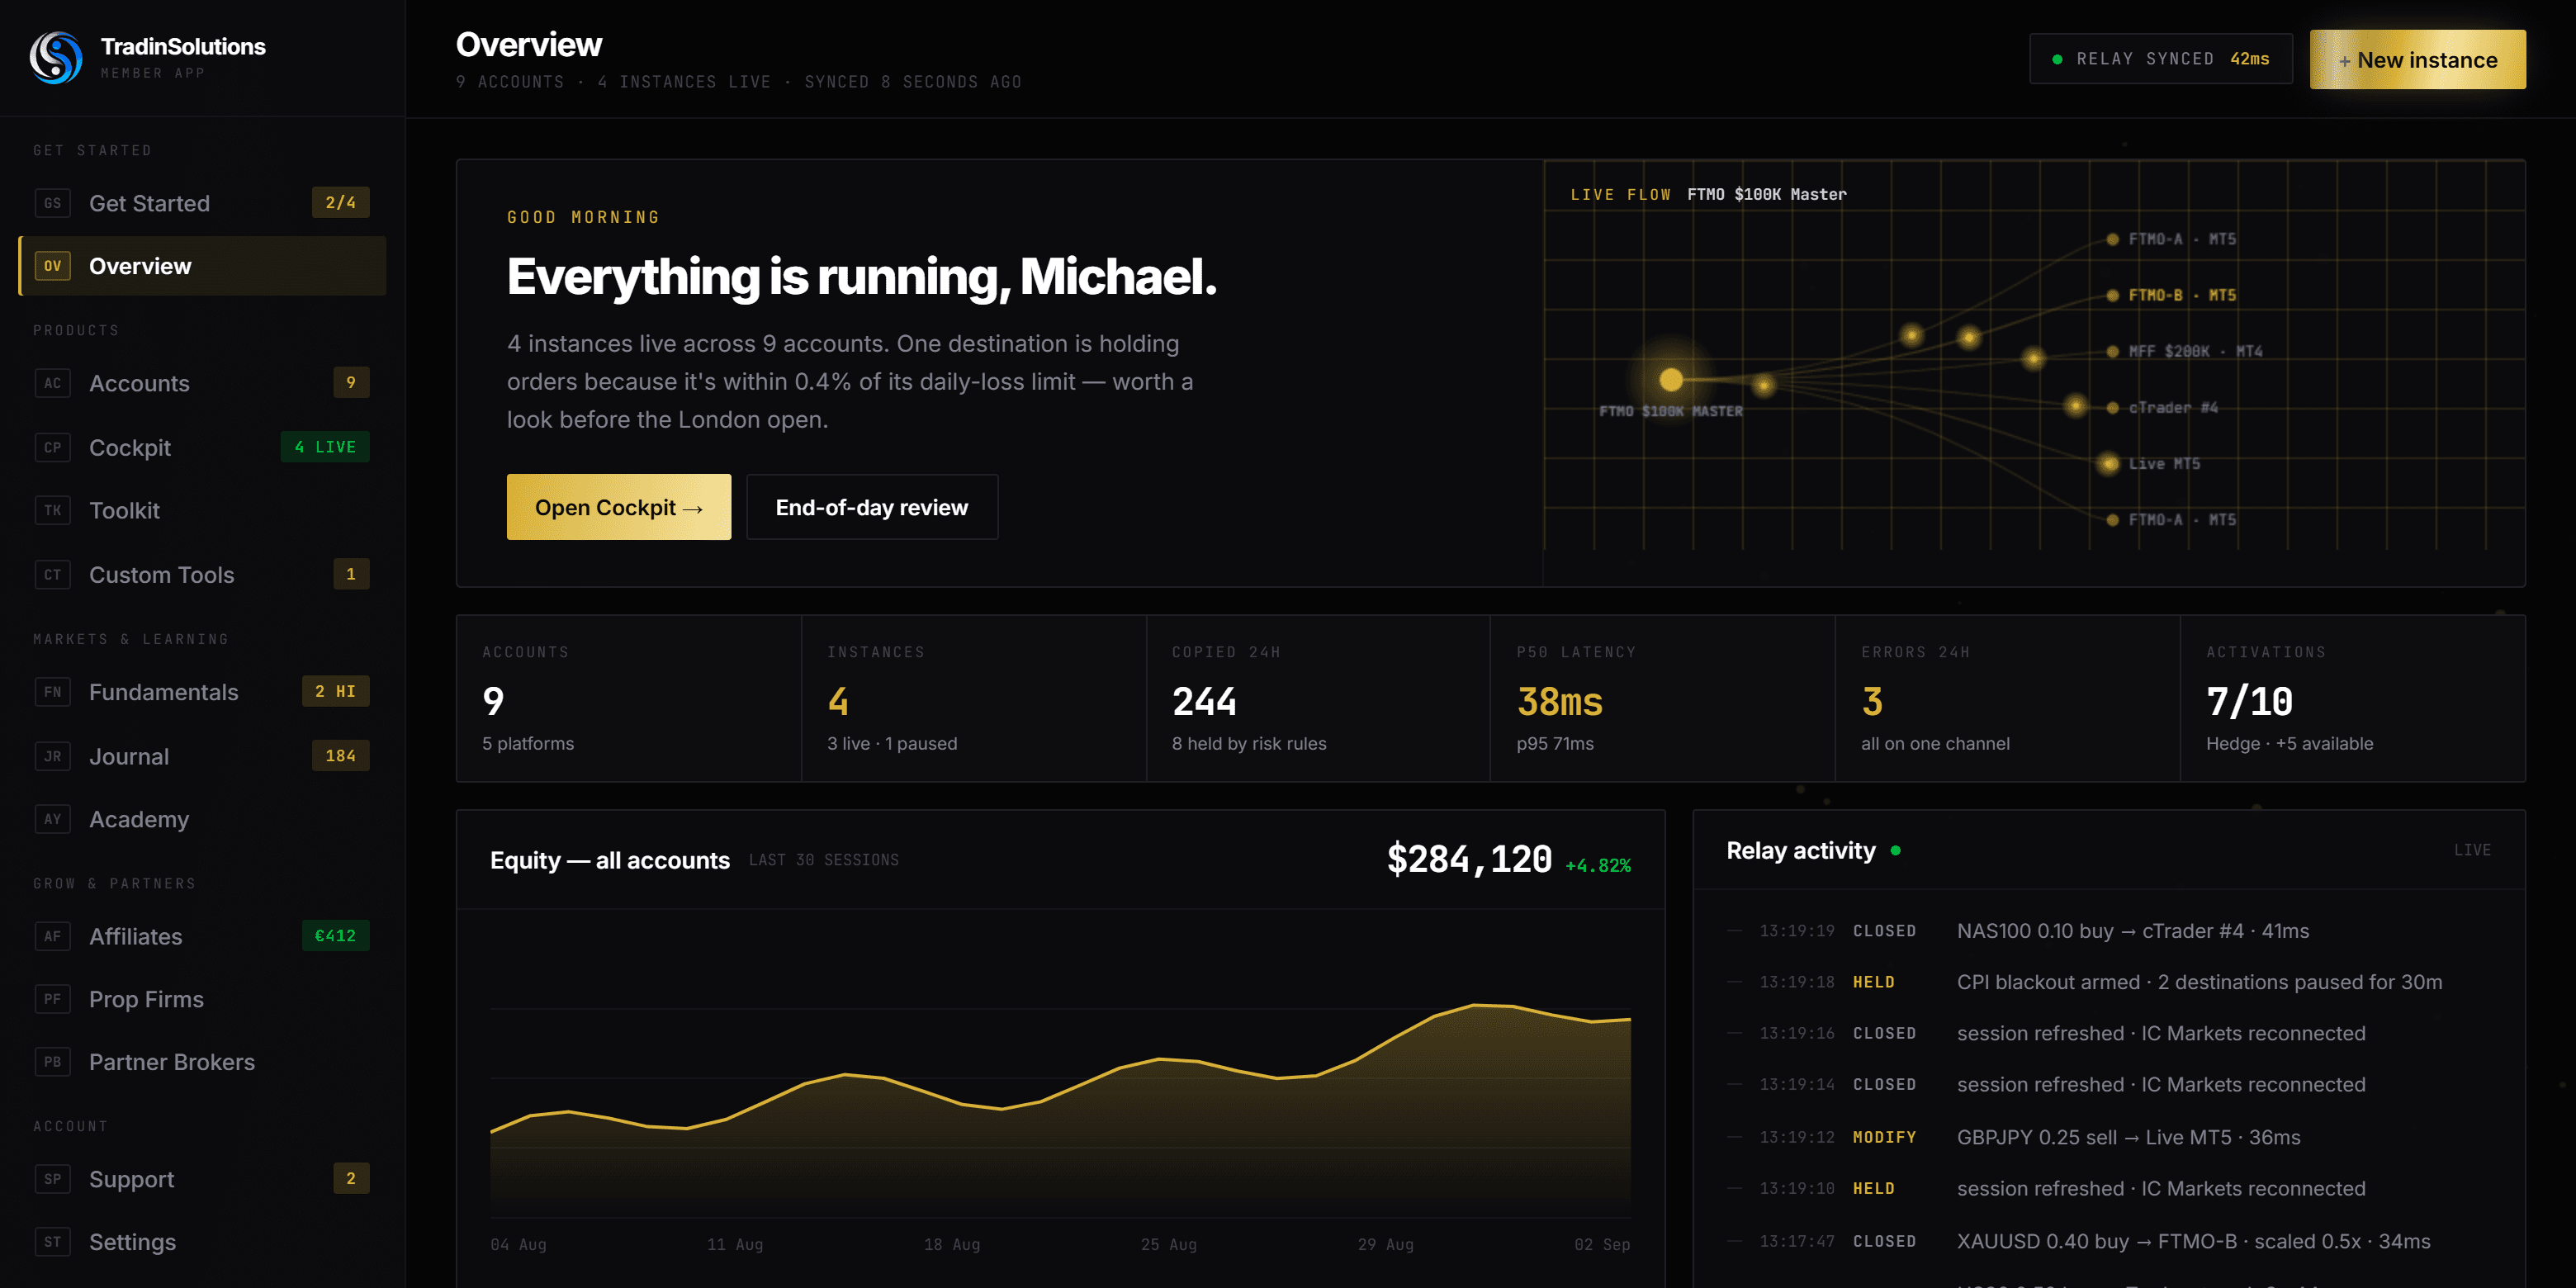The height and width of the screenshot is (1288, 2576).
Task: Navigate to Prop Firms
Action: tap(202, 999)
